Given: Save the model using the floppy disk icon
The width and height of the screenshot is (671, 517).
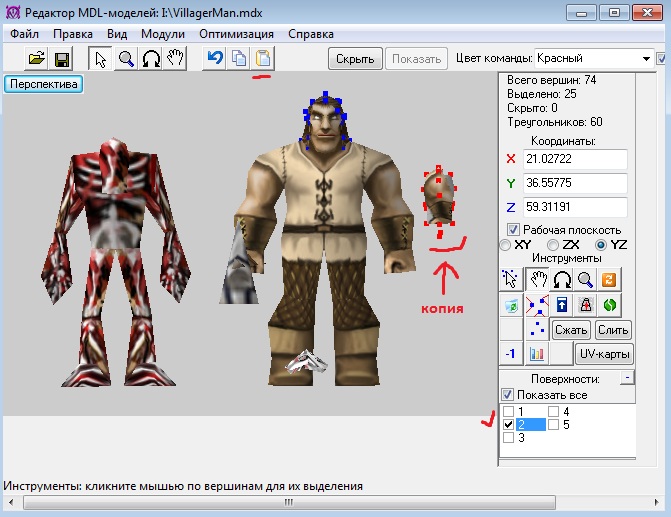Looking at the screenshot, I should coord(62,59).
